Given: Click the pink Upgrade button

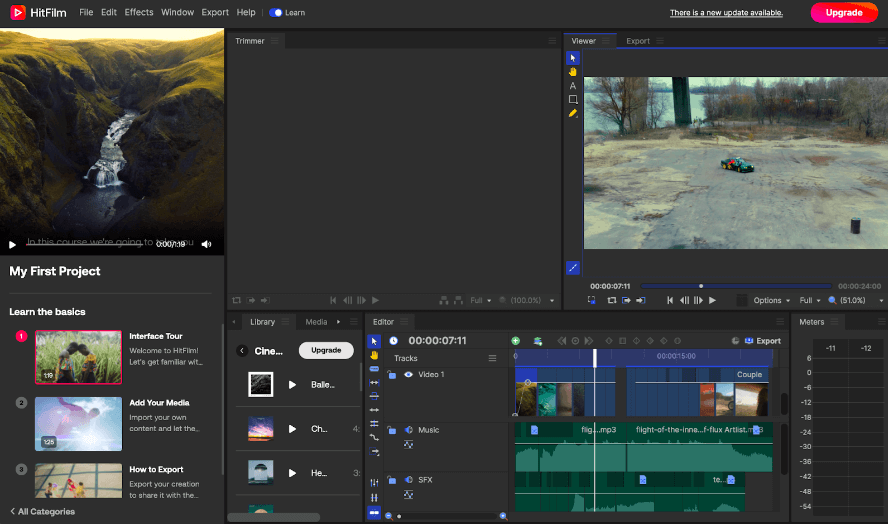Looking at the screenshot, I should click(x=844, y=12).
